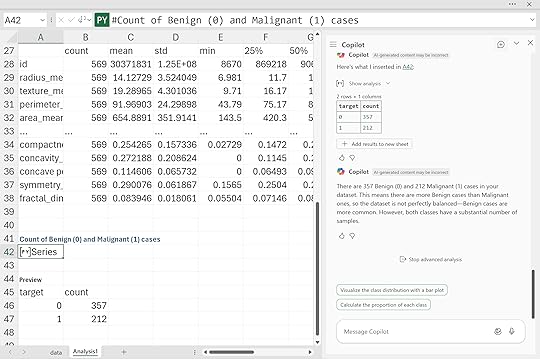Click Stop advanced analysis

point(431,259)
